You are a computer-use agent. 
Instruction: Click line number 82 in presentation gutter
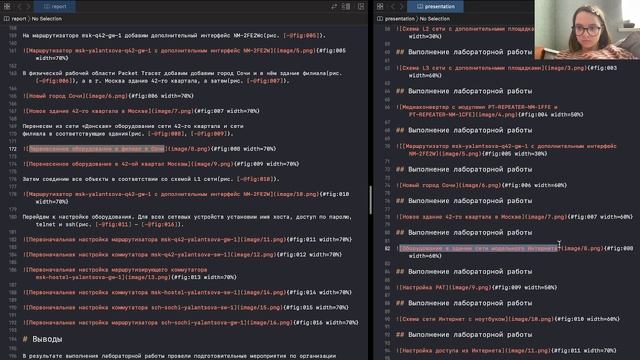(387, 248)
